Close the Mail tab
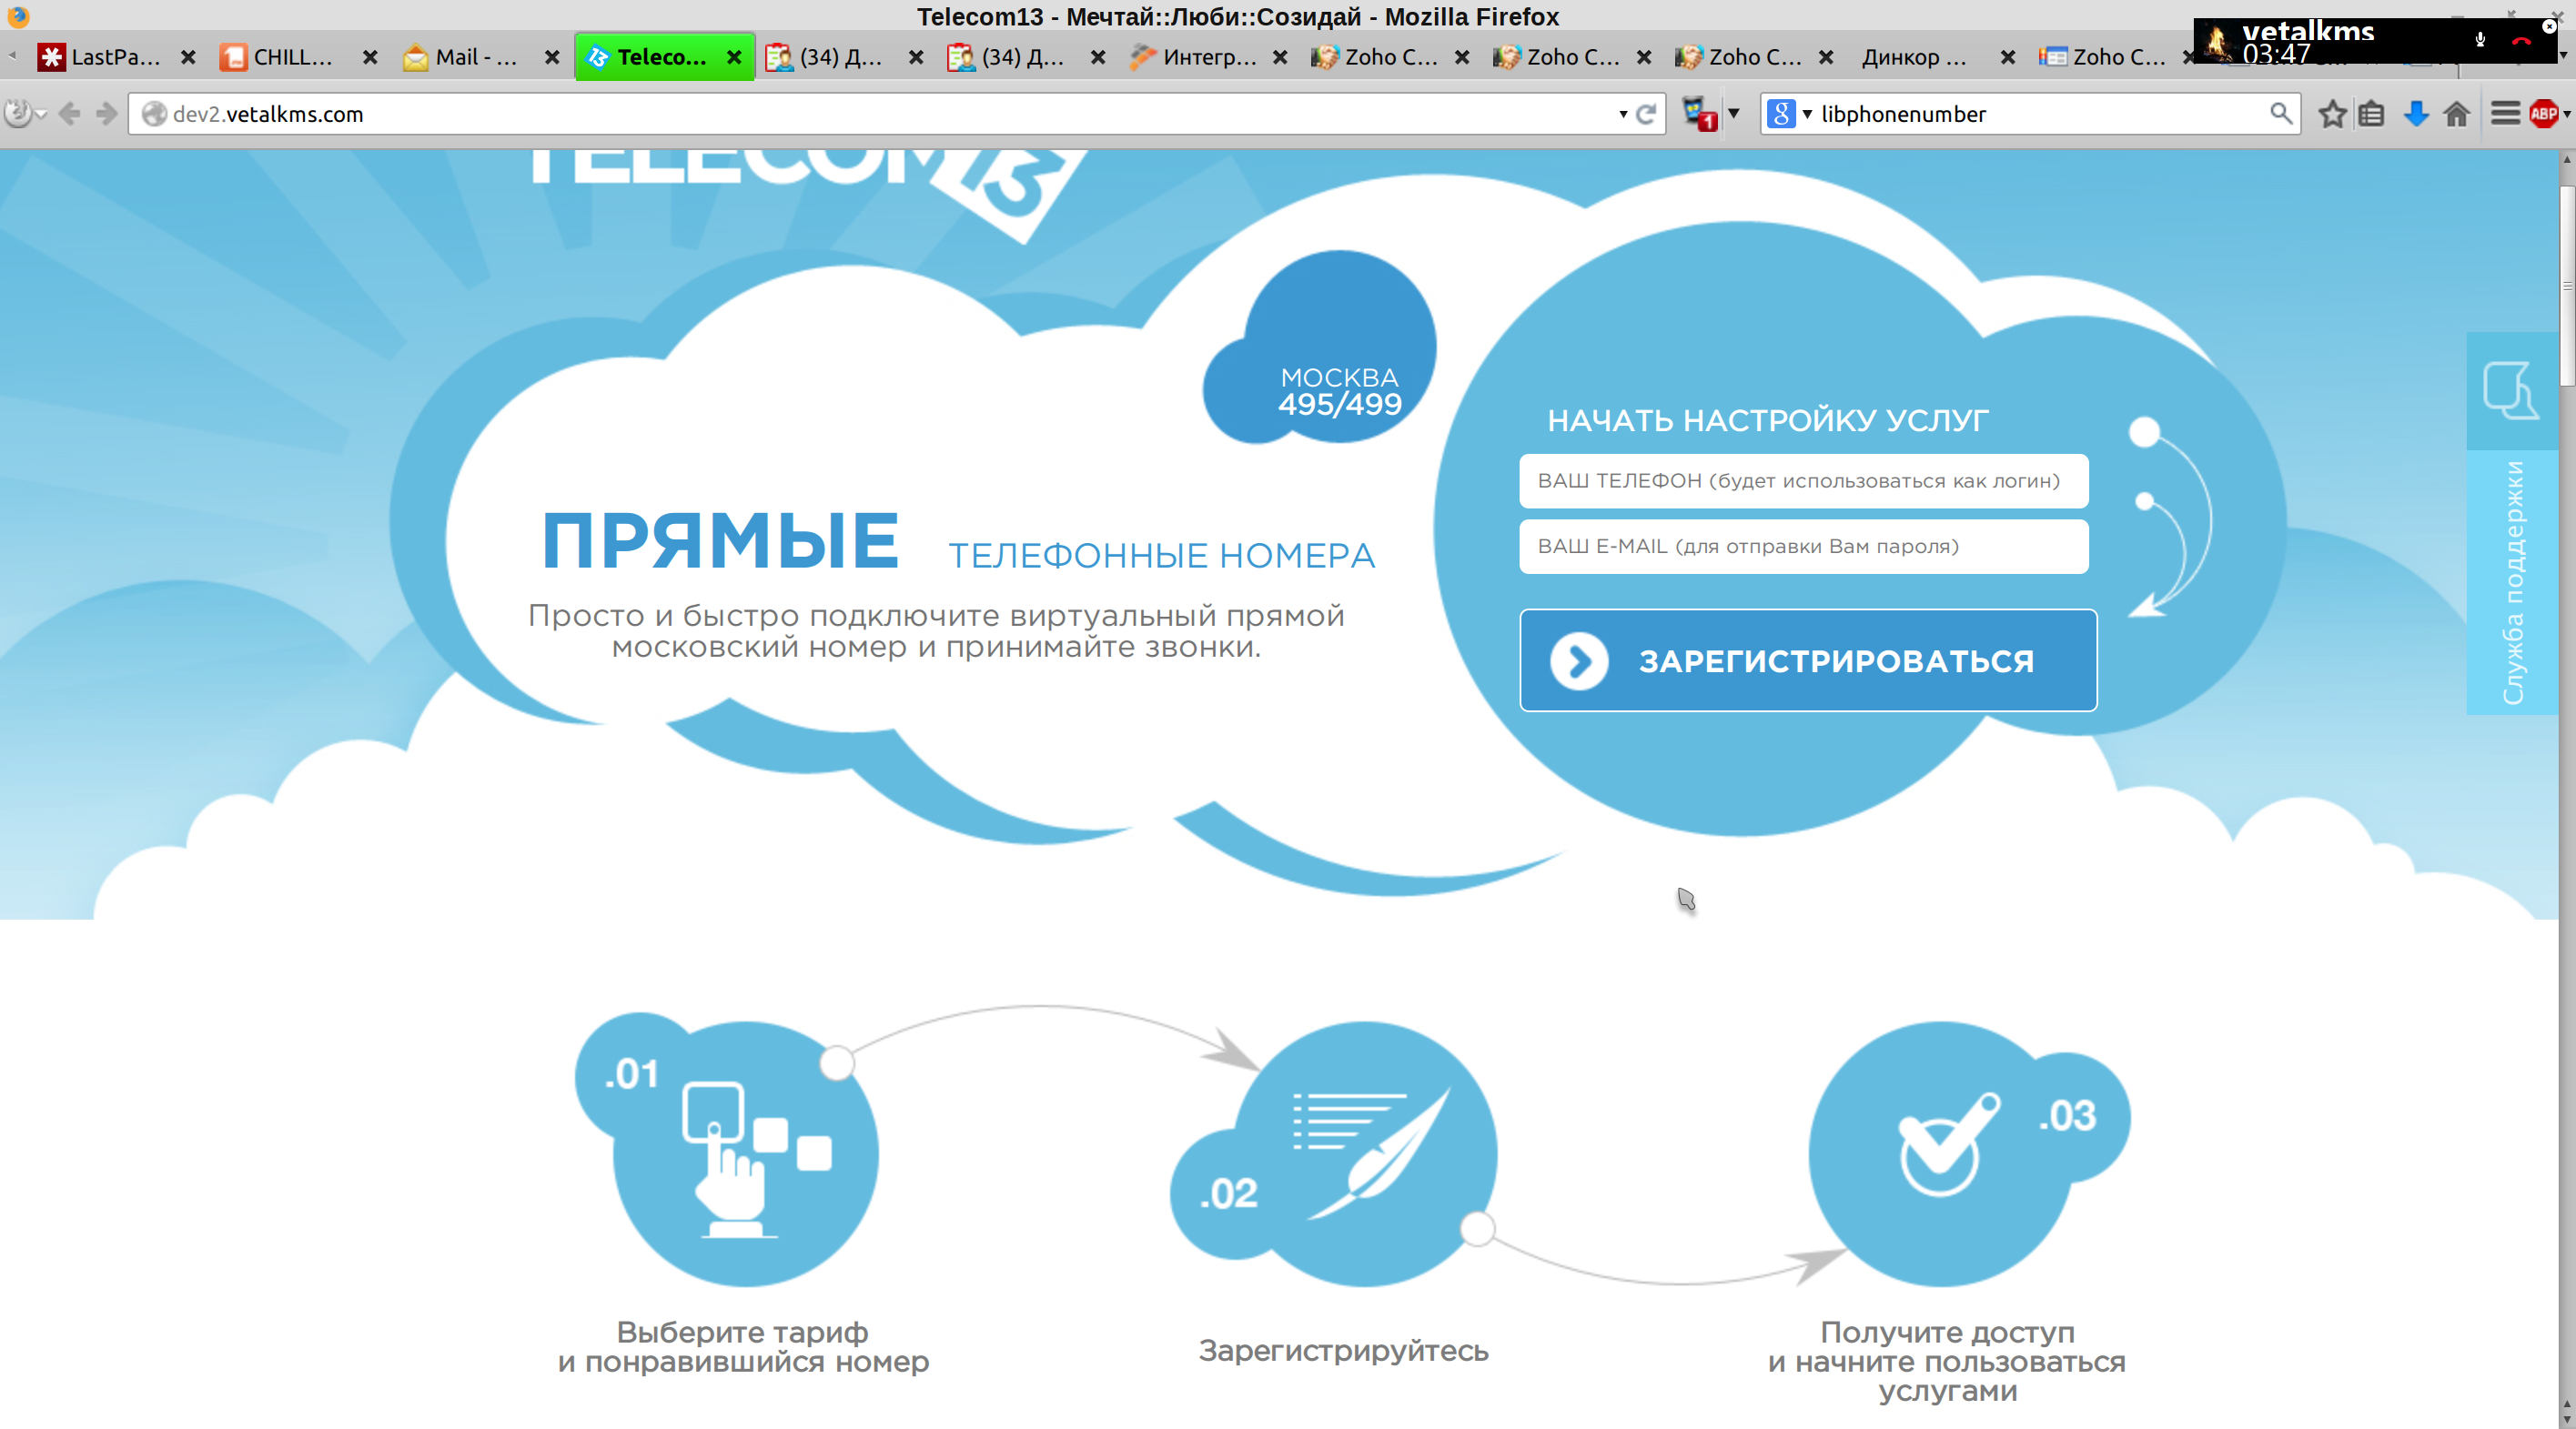 point(552,57)
